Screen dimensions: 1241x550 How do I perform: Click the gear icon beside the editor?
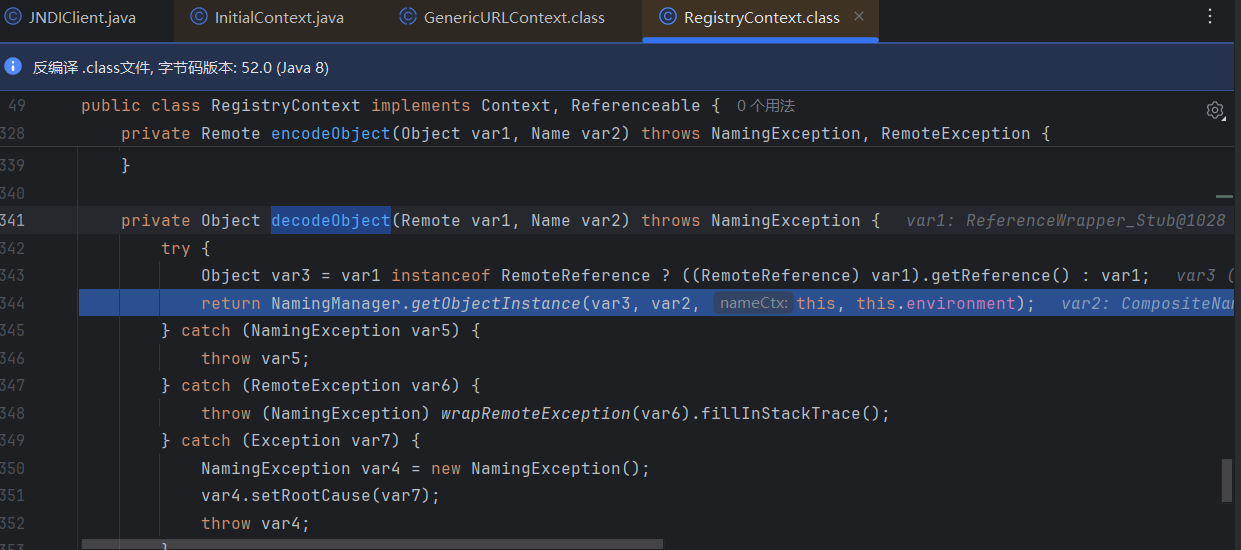pos(1215,110)
